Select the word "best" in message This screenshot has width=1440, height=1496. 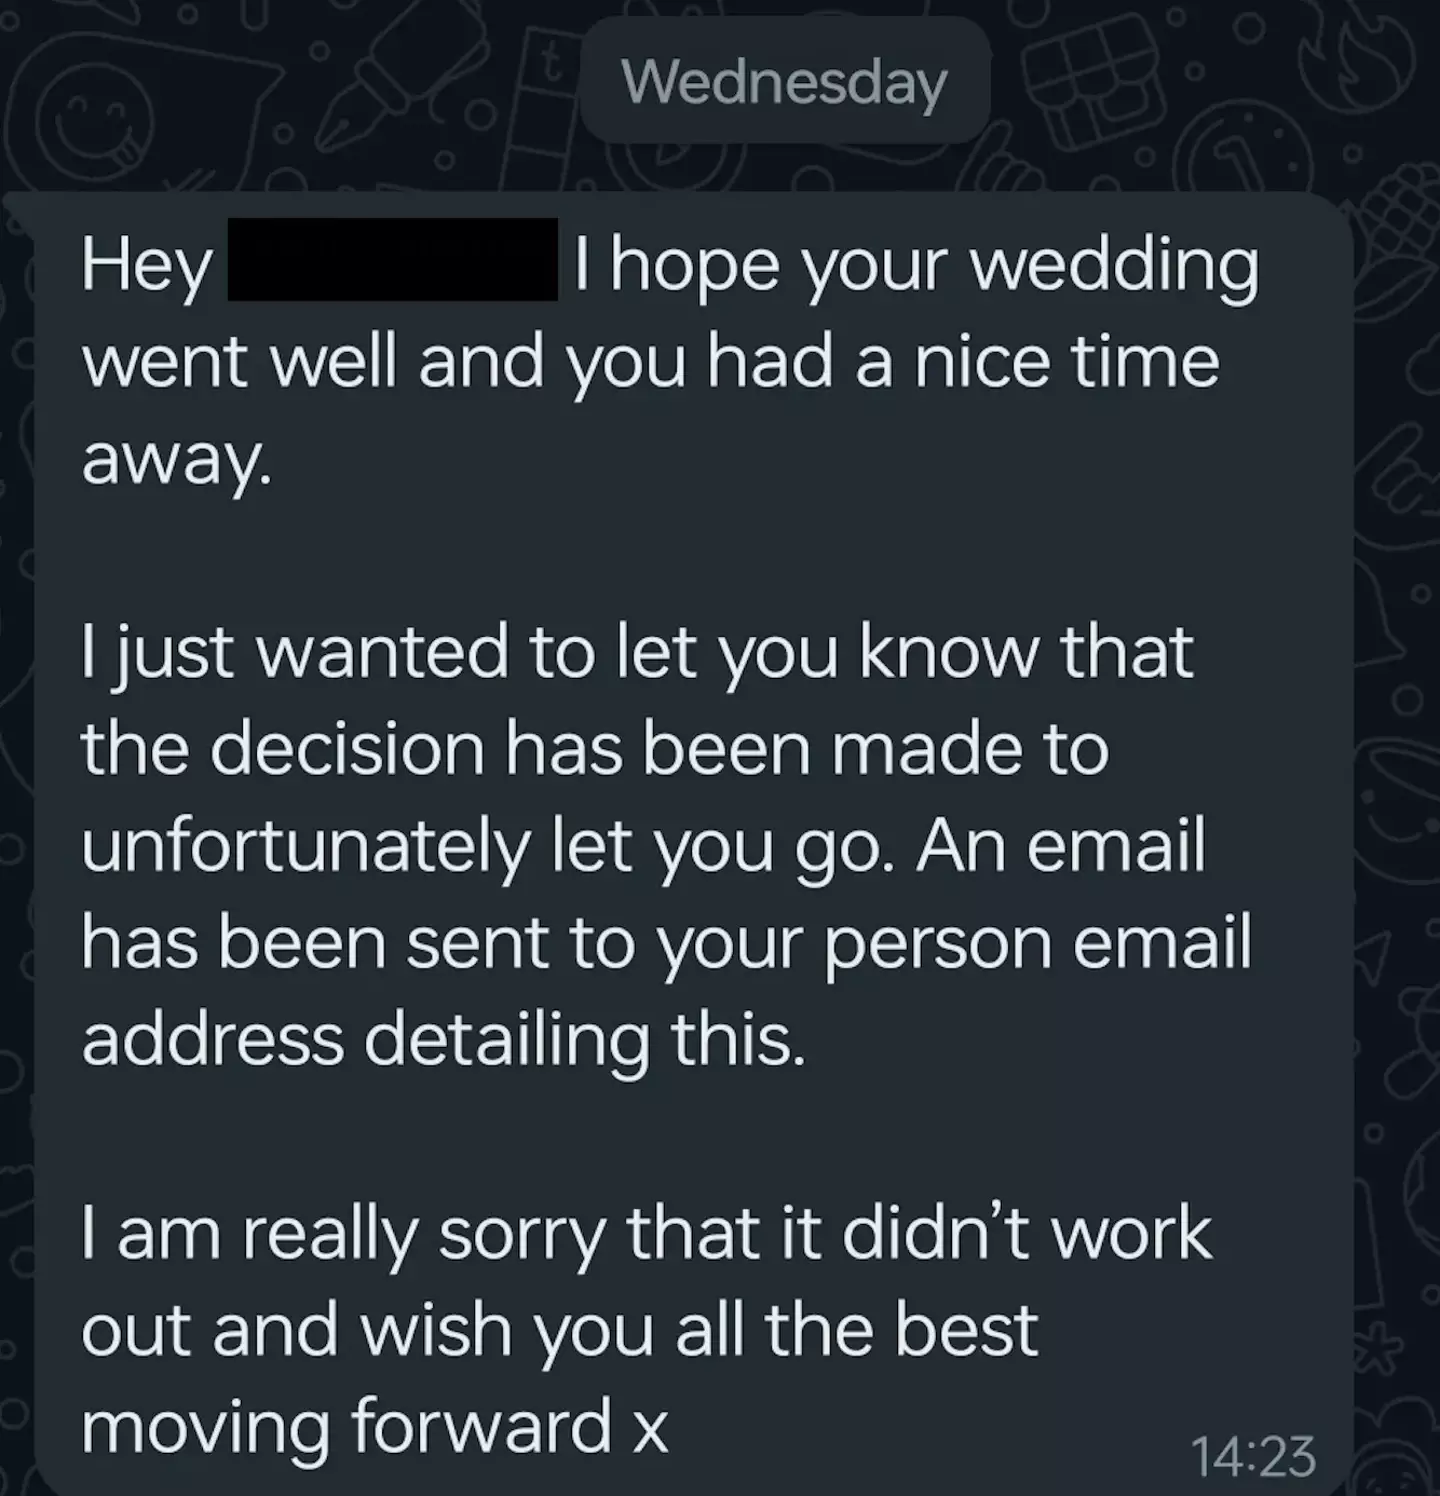tap(966, 1332)
